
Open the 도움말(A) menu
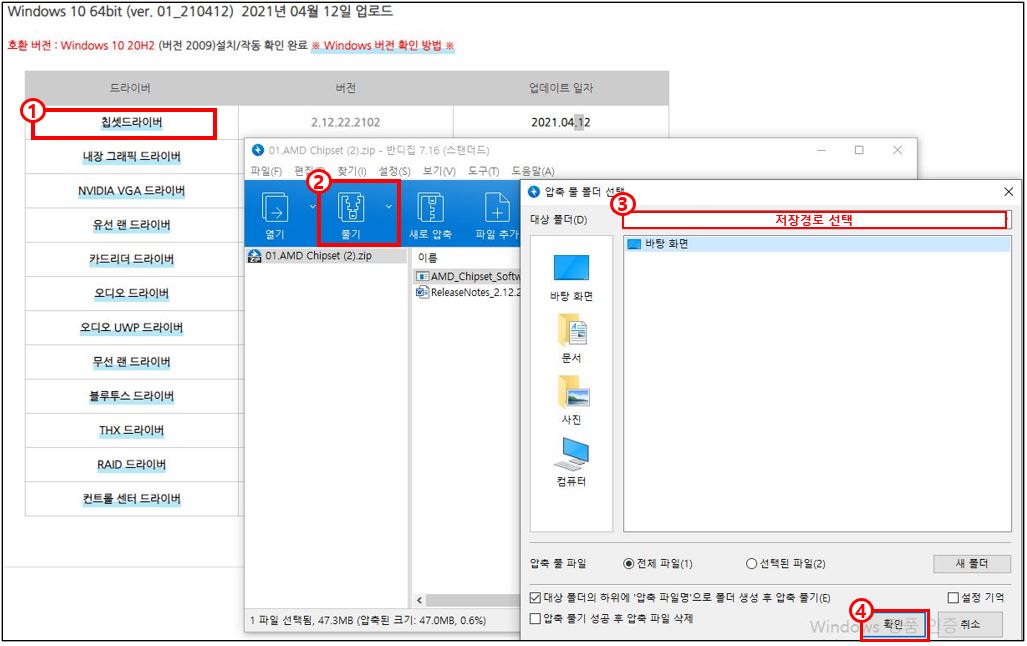[x=532, y=171]
